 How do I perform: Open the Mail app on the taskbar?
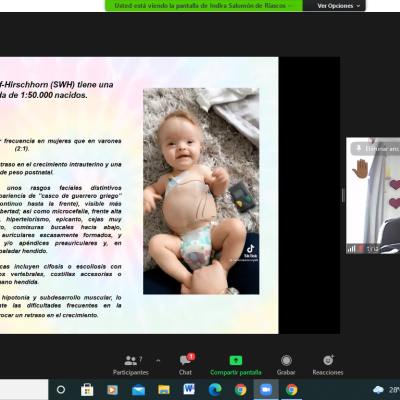138,389
